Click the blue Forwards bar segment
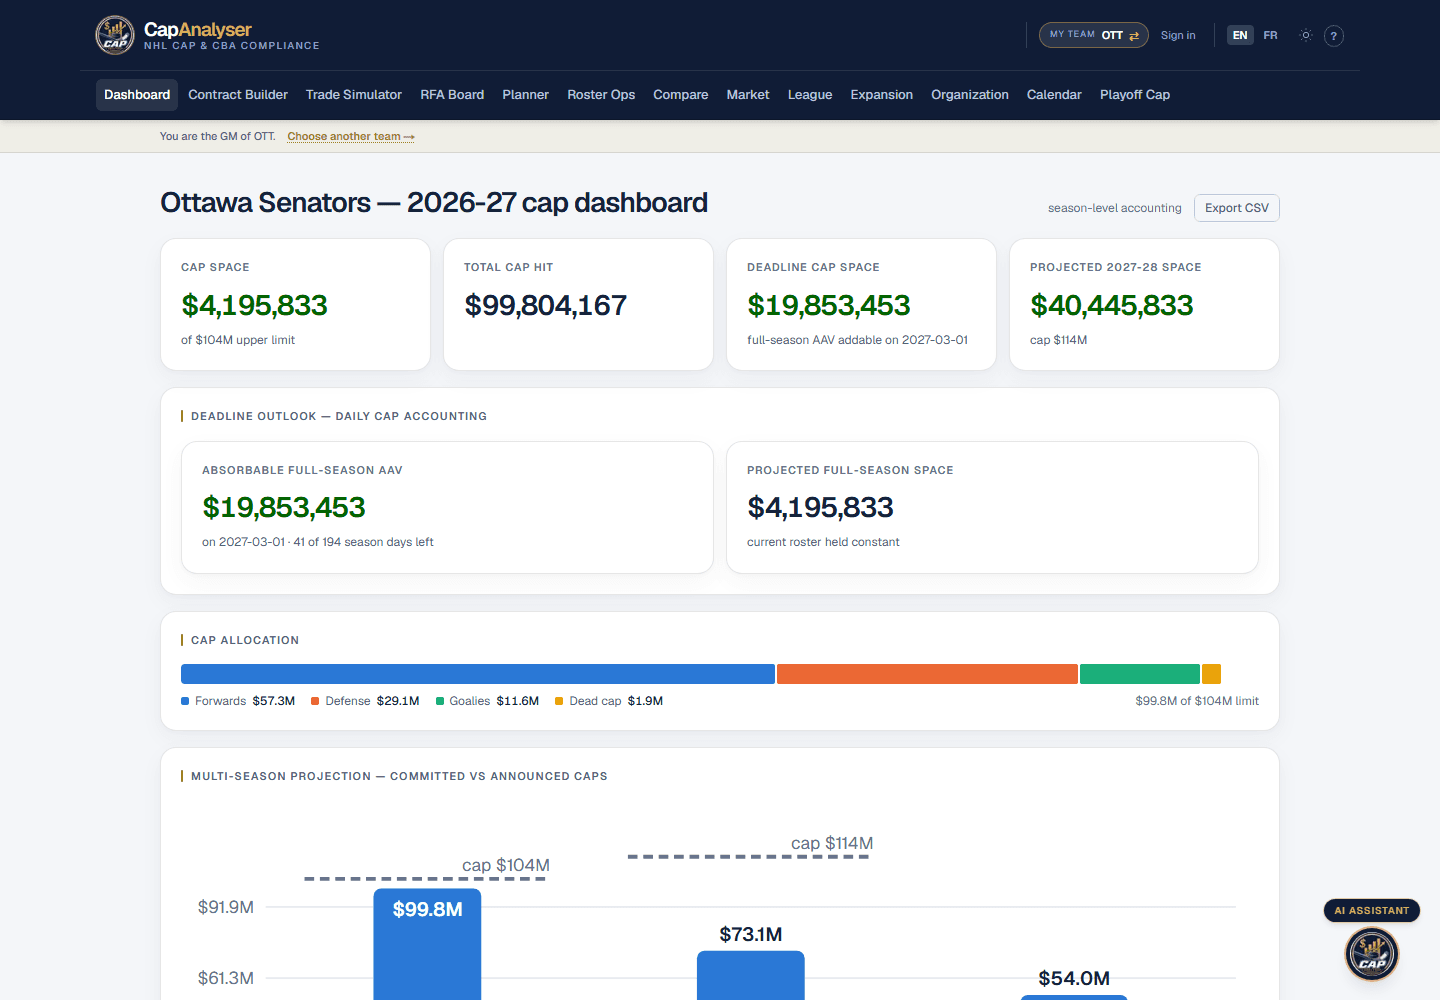This screenshot has height=1000, width=1440. tap(478, 674)
